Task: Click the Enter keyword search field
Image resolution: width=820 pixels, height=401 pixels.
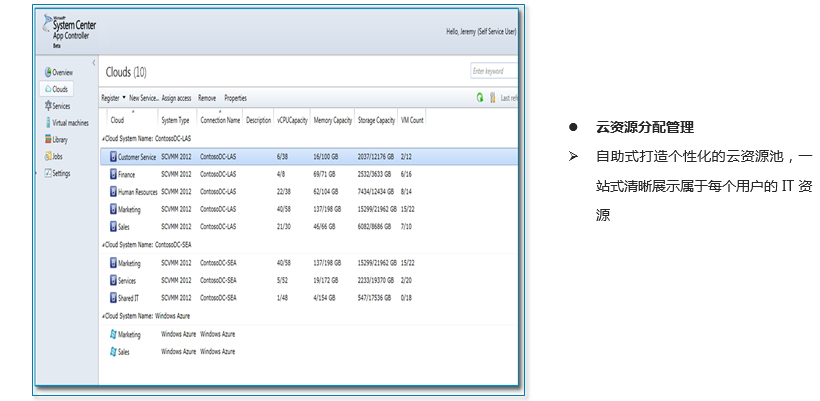Action: tap(494, 71)
